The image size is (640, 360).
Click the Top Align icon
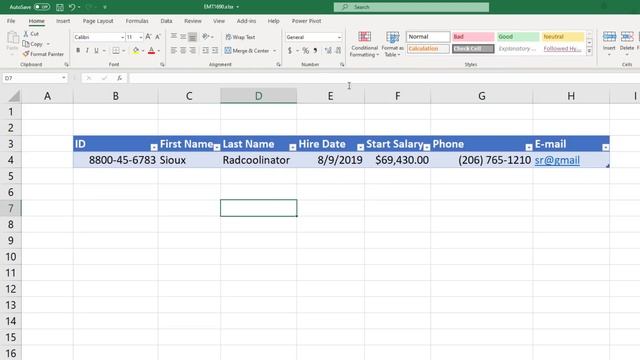coord(174,37)
